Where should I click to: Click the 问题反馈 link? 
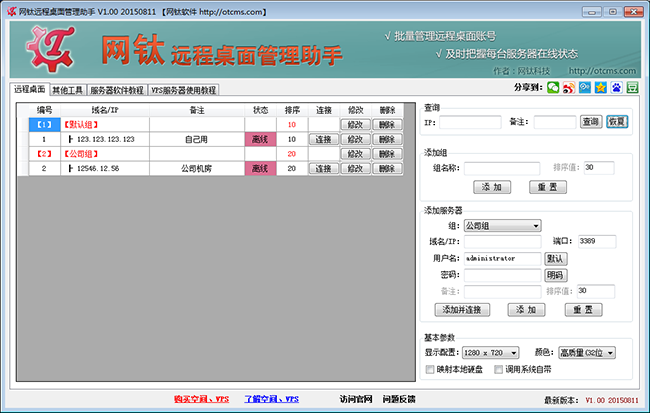[x=399, y=399]
